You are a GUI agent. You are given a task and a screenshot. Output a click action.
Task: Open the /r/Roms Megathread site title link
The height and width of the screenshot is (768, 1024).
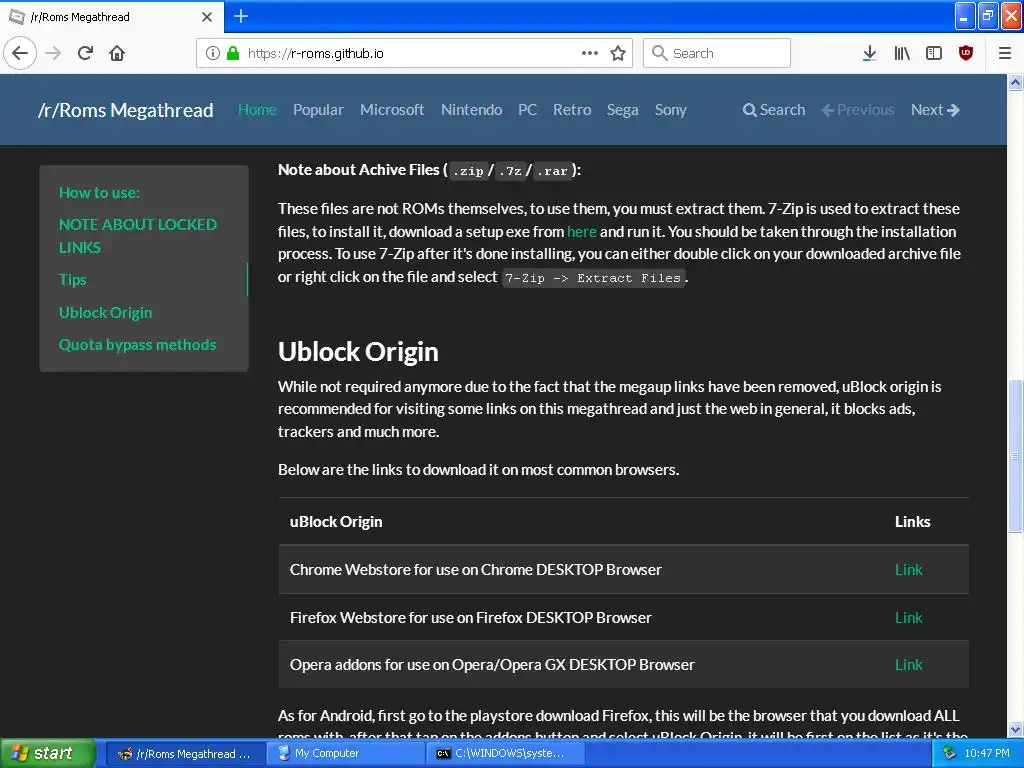pyautogui.click(x=125, y=110)
